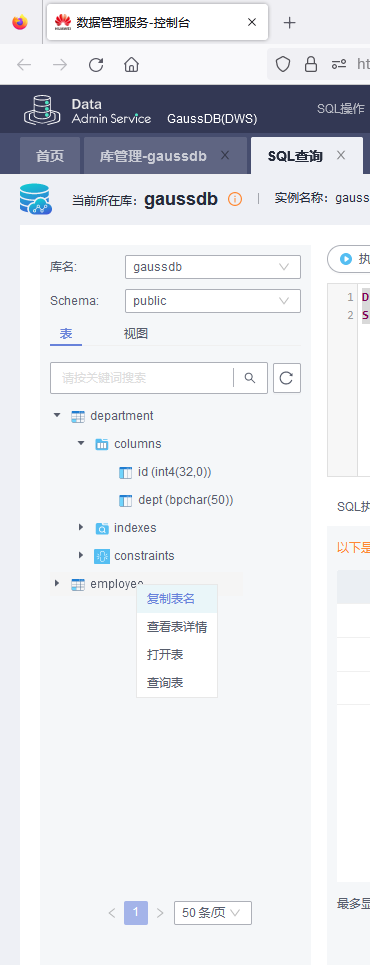Close the 数据管理服务-控制台 browser tab
The height and width of the screenshot is (965, 370).
[252, 22]
